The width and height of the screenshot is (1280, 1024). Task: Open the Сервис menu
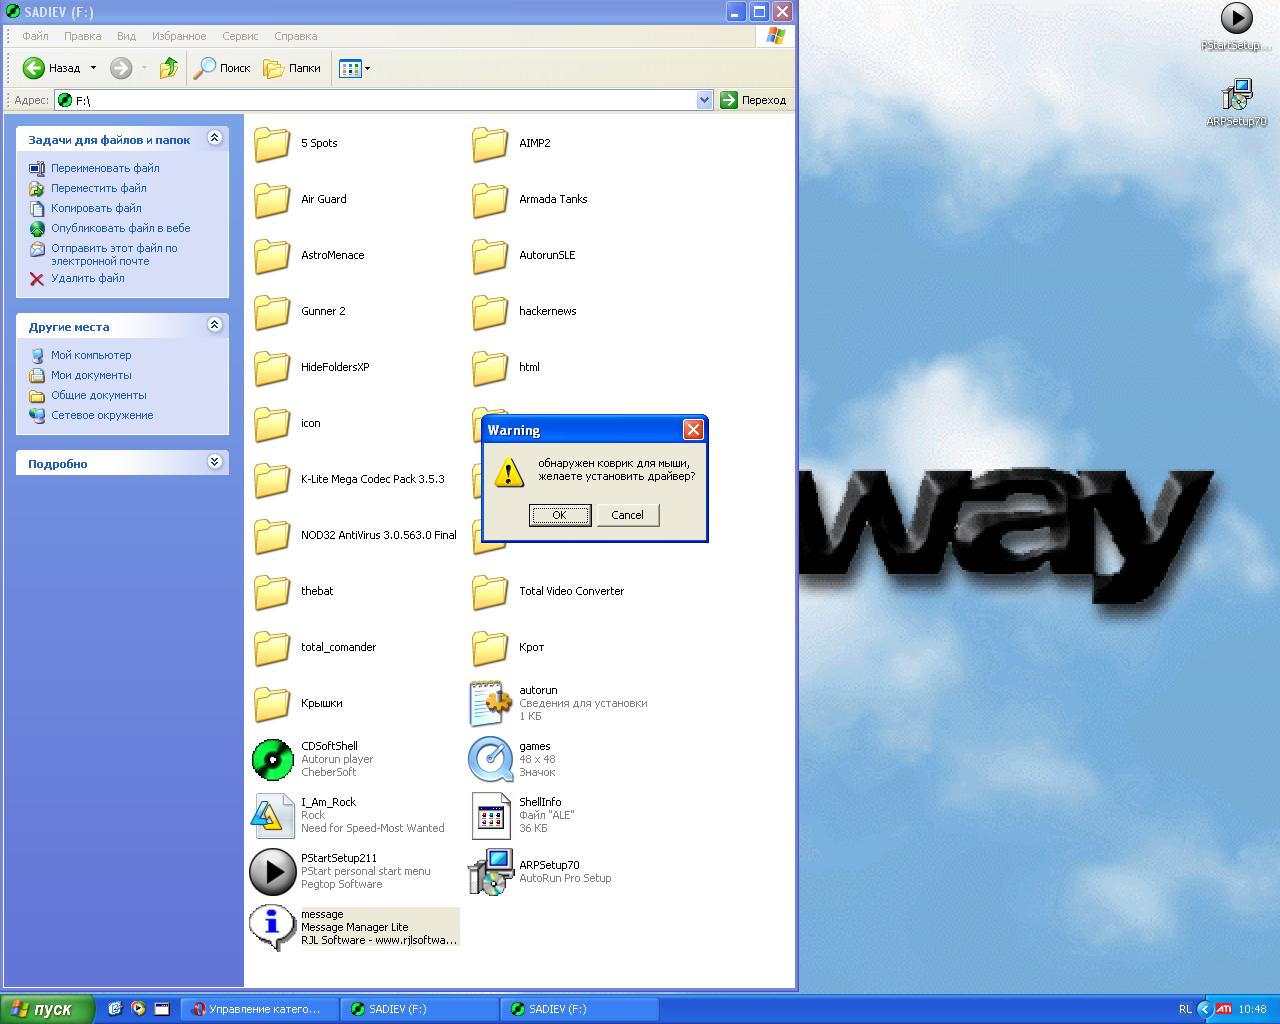point(240,36)
